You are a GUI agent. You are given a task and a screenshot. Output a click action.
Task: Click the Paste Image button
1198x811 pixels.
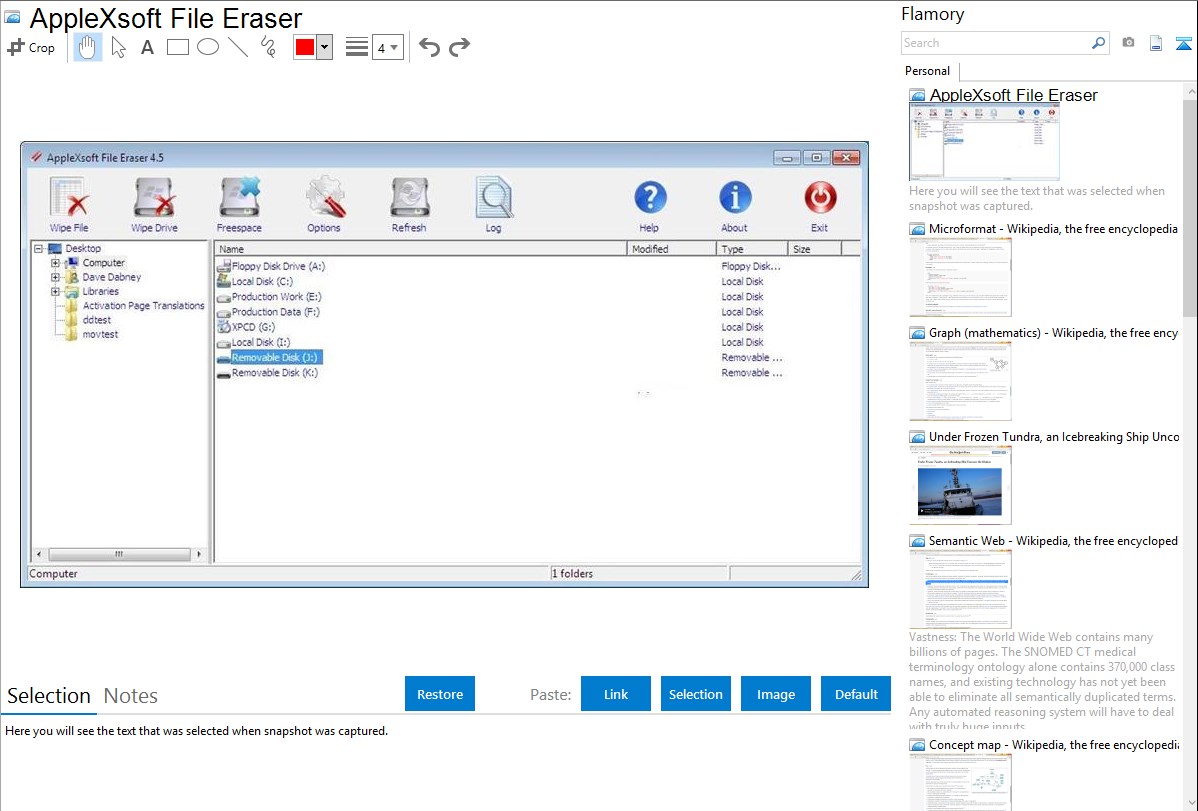coord(776,694)
